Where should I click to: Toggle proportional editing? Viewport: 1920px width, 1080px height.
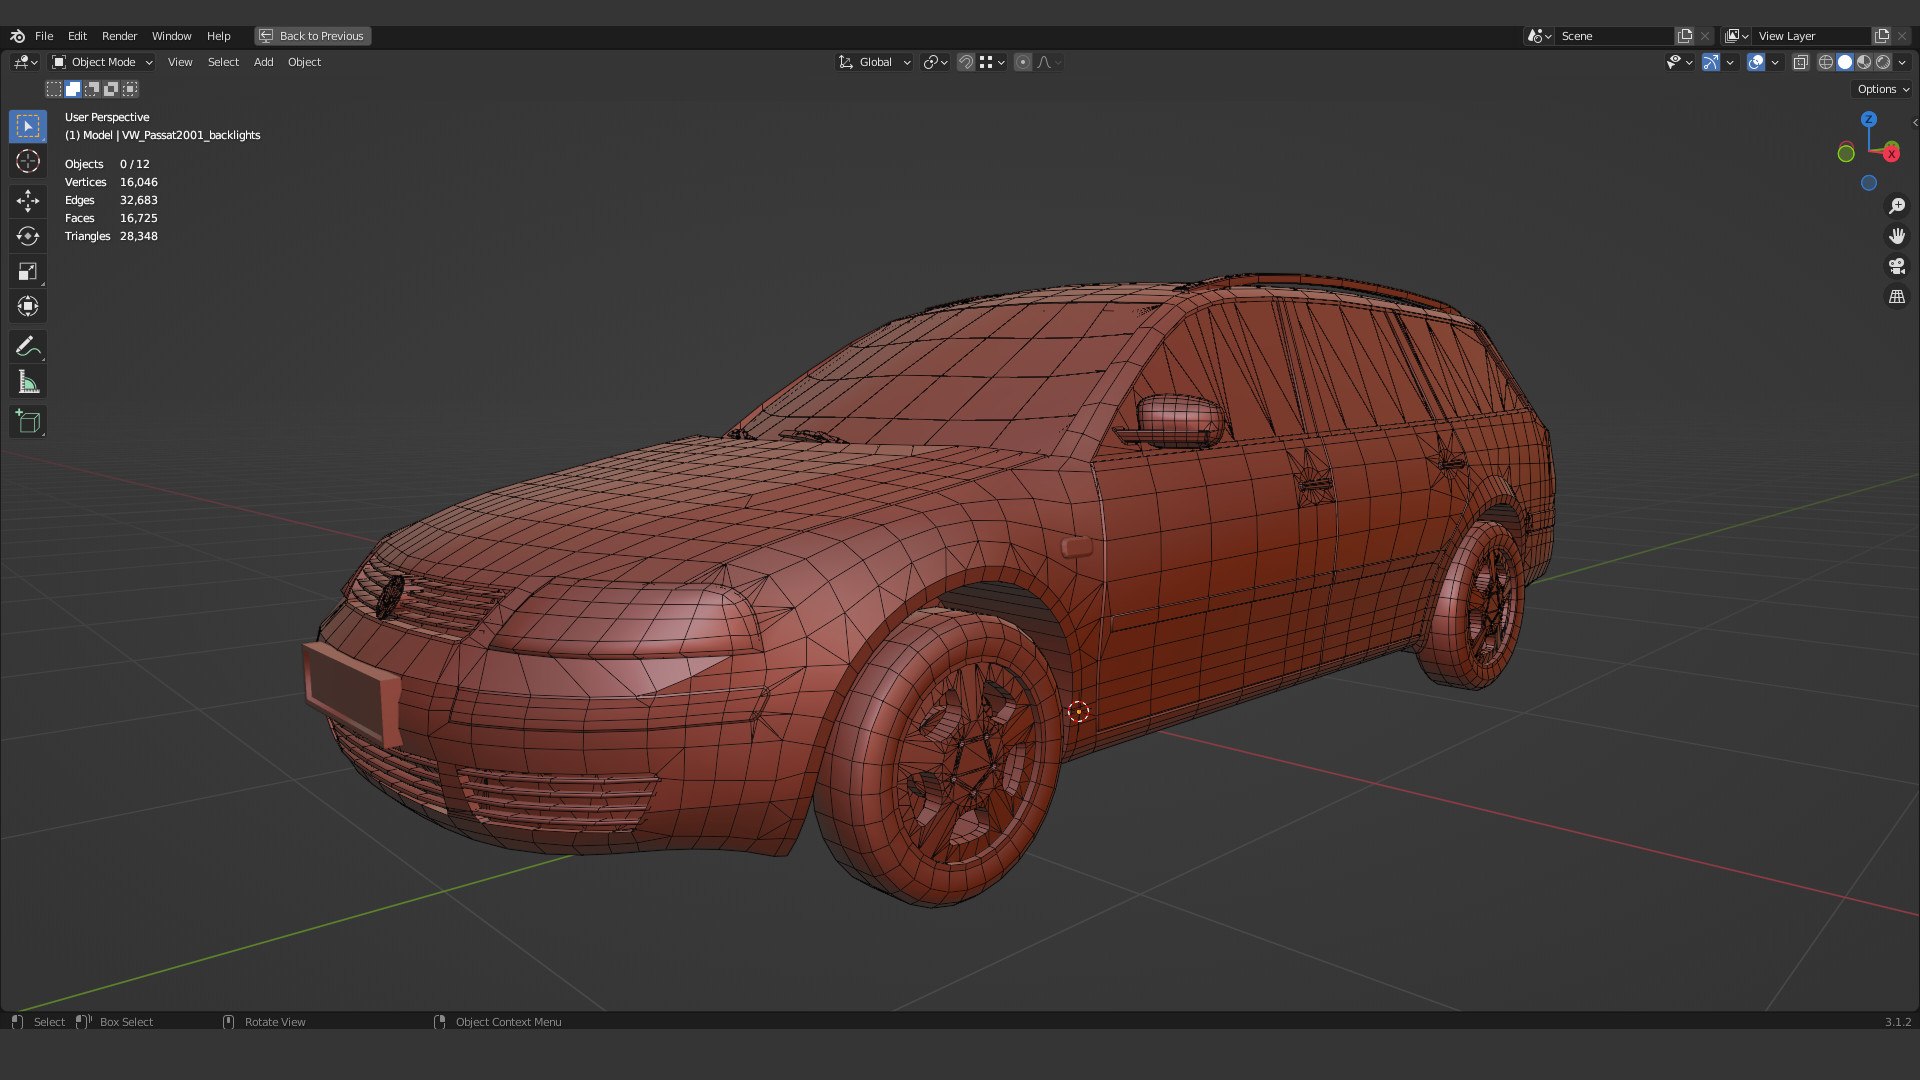[x=1022, y=62]
